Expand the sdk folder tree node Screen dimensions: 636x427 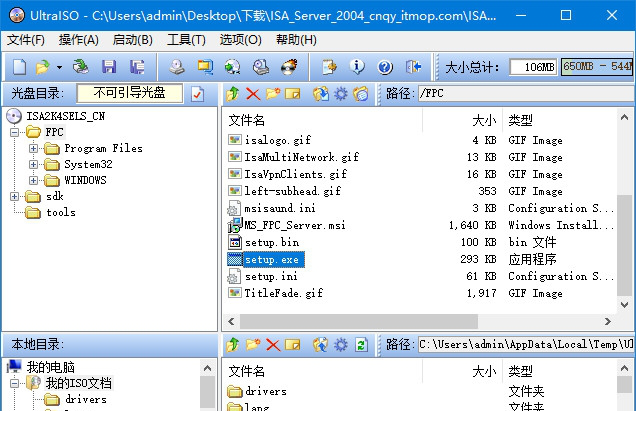15,196
